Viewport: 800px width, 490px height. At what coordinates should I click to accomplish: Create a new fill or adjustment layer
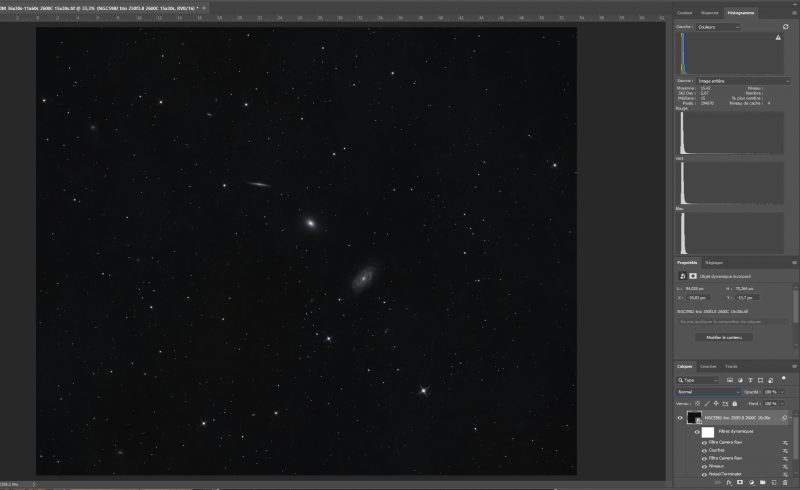752,482
